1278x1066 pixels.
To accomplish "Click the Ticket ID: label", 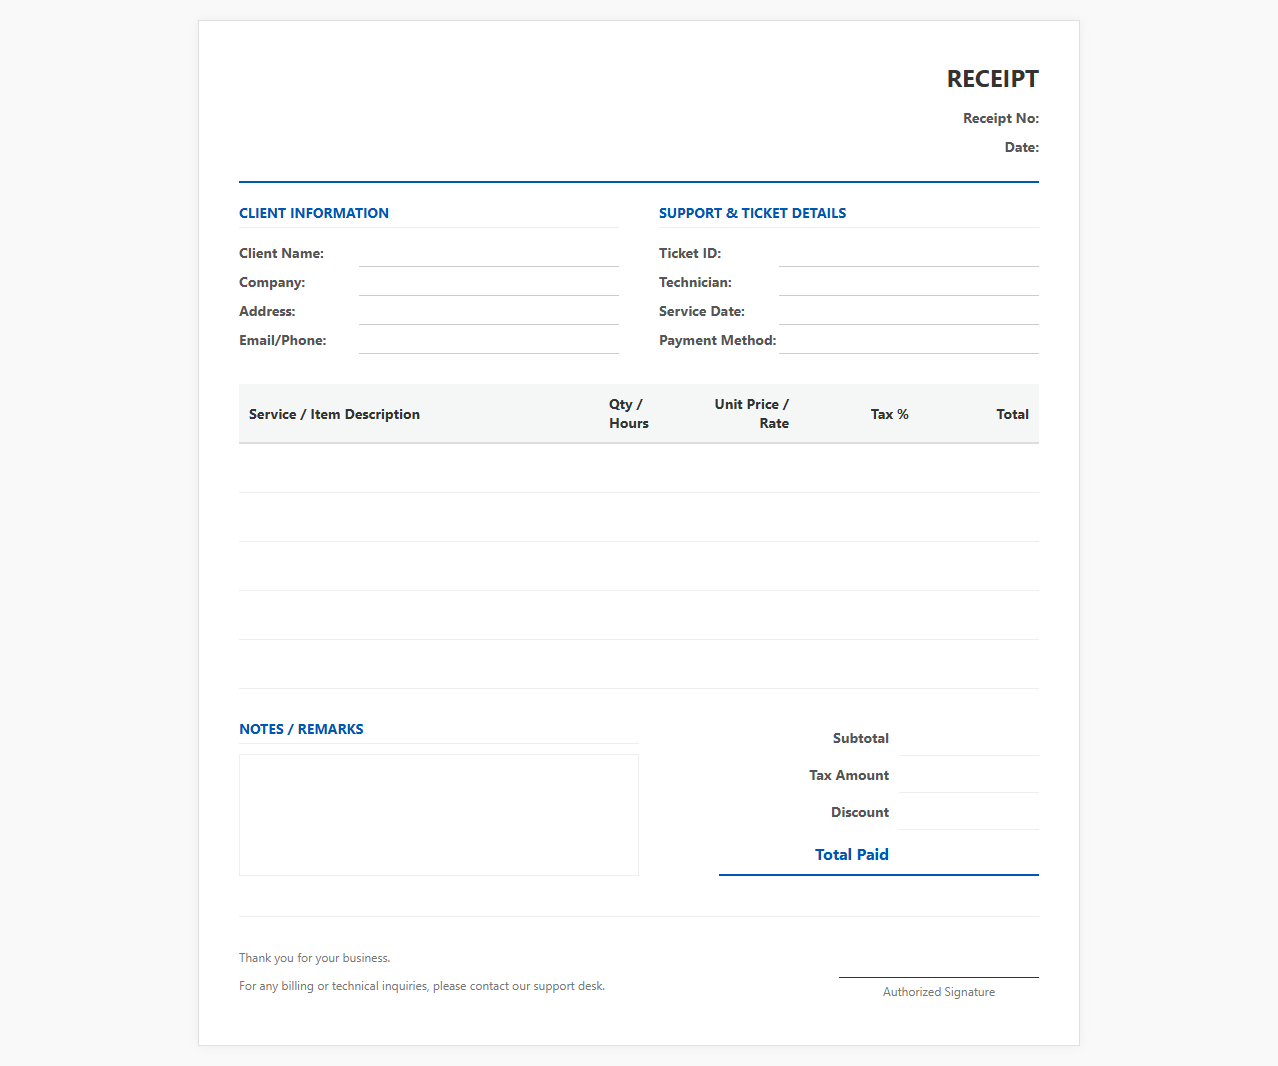I will click(690, 254).
